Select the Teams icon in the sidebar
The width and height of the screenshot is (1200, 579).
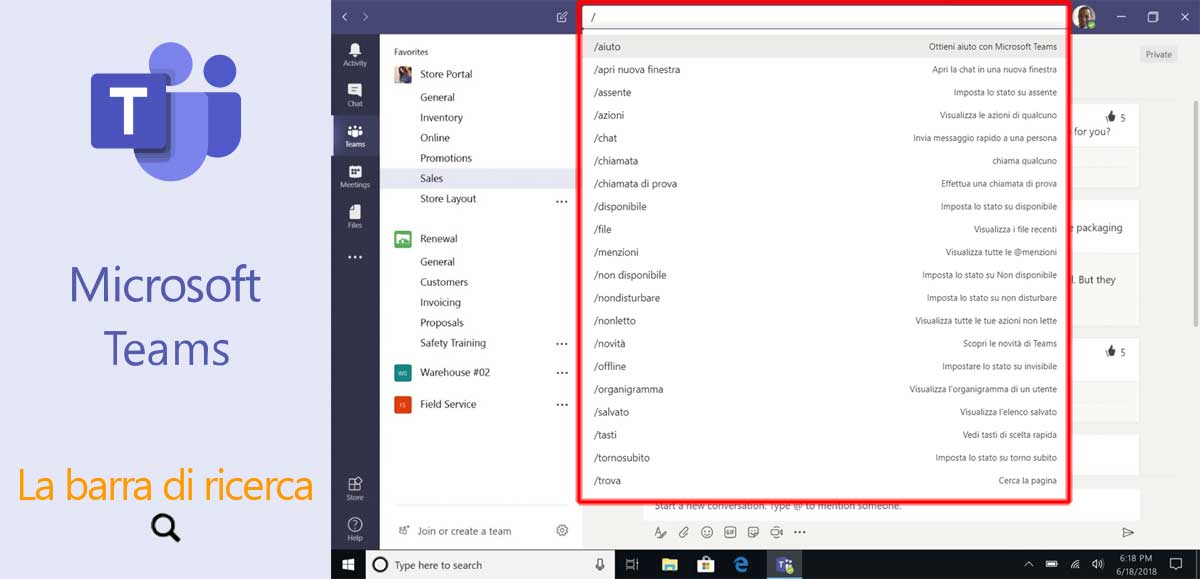(x=355, y=136)
